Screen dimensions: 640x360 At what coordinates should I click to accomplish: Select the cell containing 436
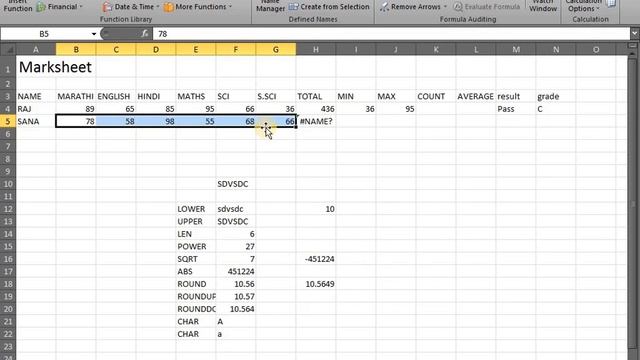pyautogui.click(x=316, y=109)
